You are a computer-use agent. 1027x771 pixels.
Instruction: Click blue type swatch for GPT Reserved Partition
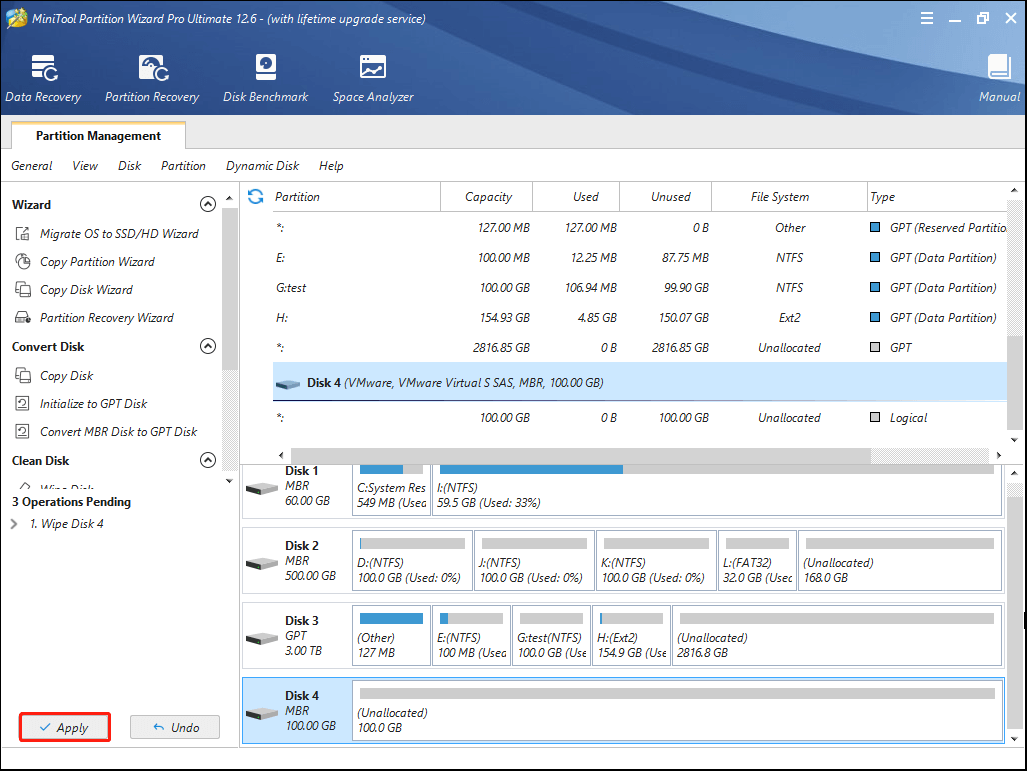coord(874,227)
